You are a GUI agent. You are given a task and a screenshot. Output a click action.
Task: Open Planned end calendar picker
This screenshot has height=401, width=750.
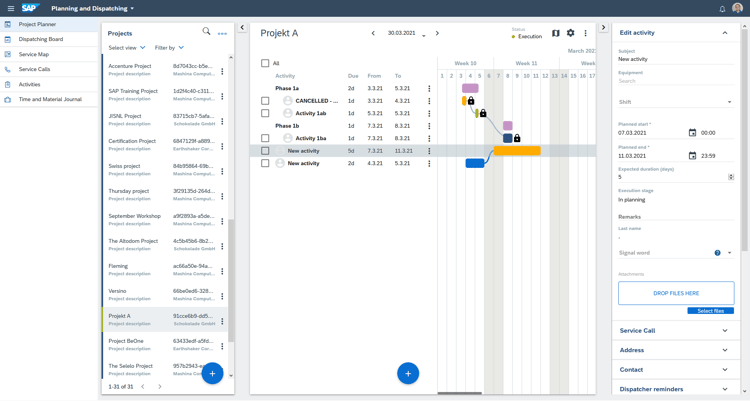click(x=692, y=156)
